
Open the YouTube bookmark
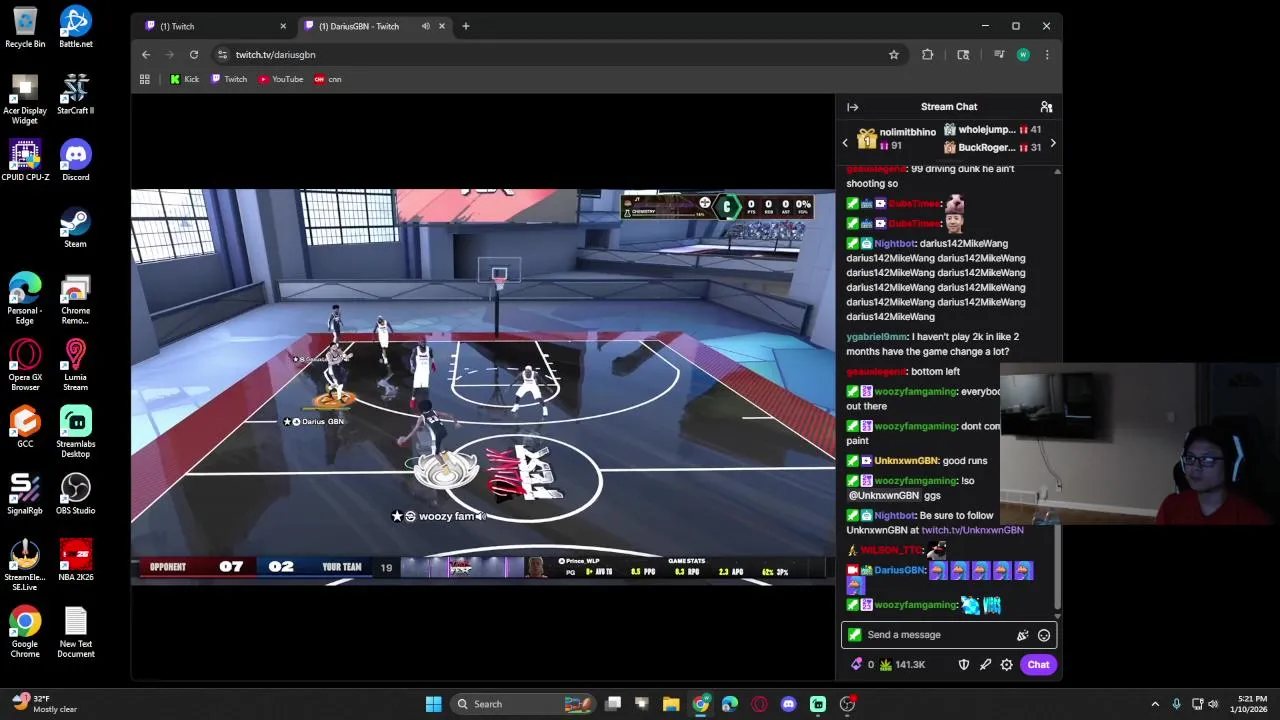pos(281,79)
